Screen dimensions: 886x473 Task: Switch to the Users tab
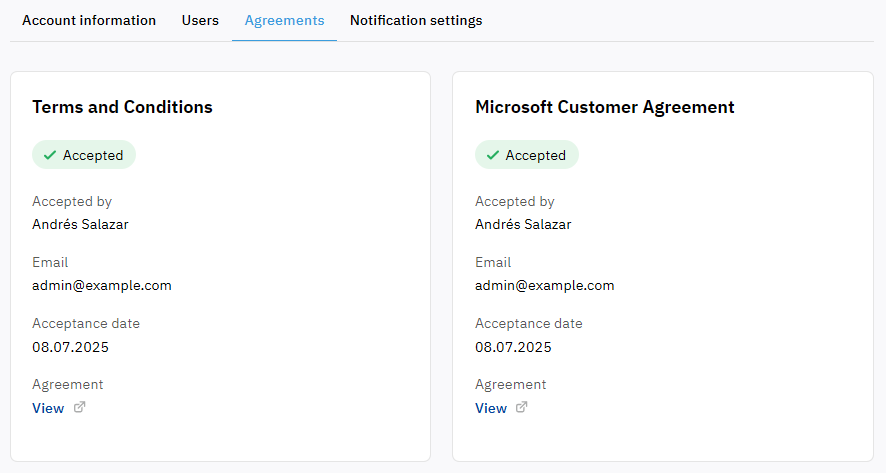click(x=200, y=20)
